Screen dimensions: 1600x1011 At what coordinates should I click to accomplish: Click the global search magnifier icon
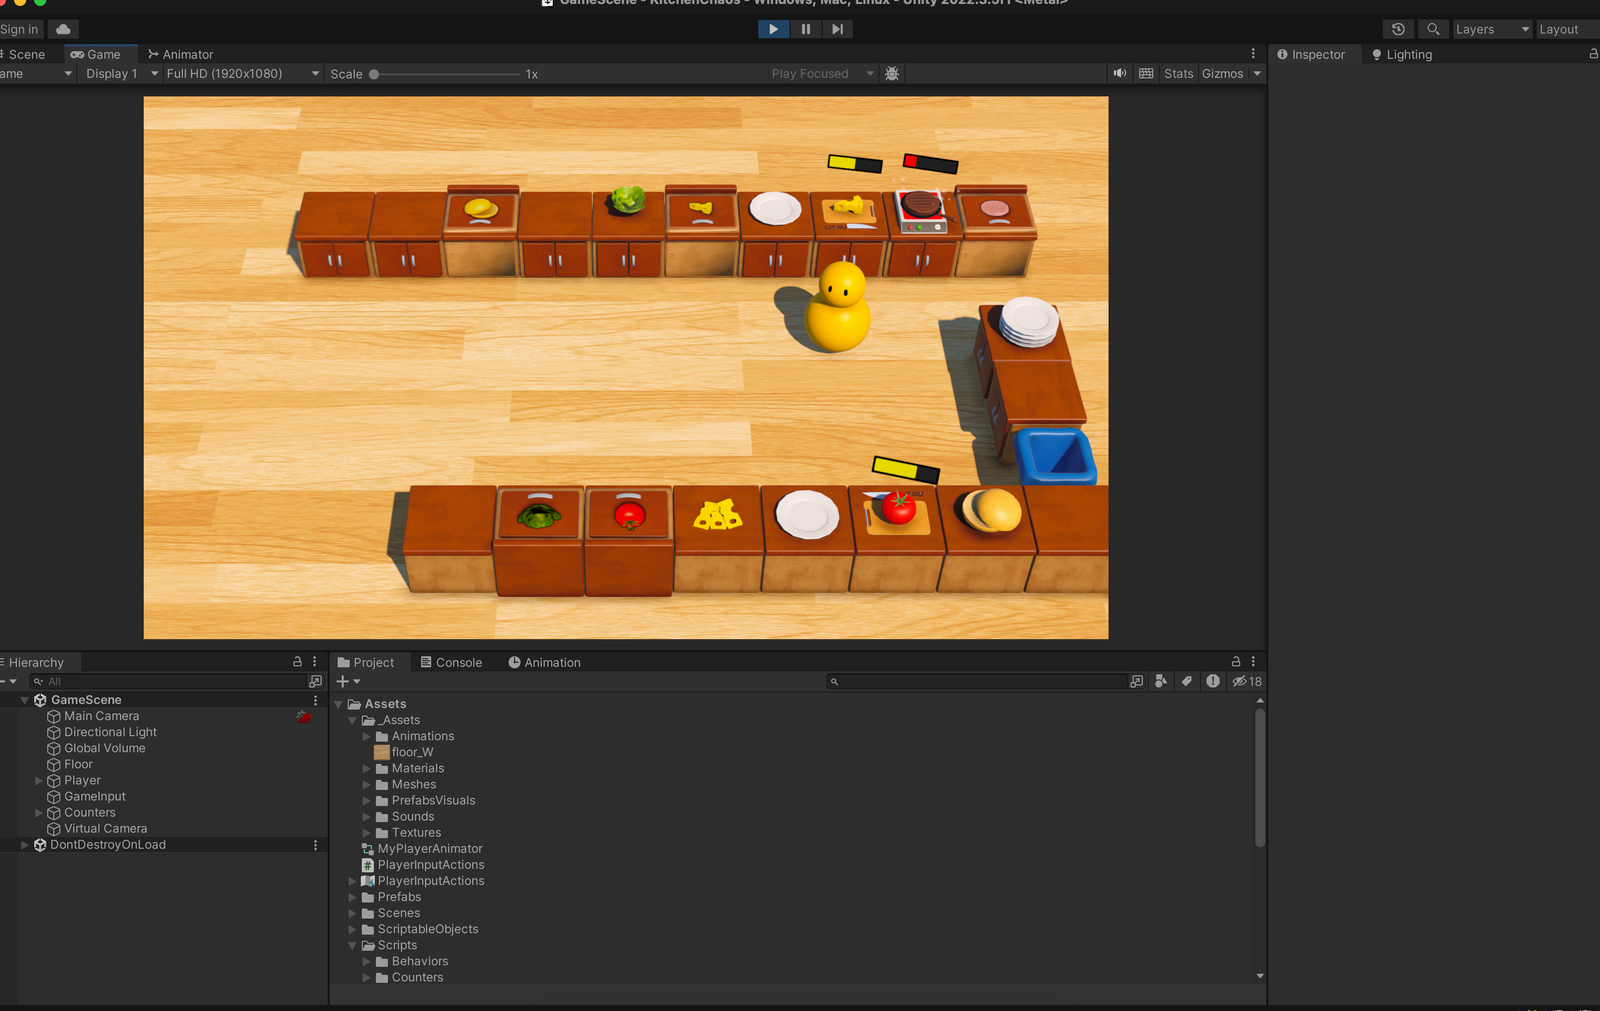coord(1433,29)
